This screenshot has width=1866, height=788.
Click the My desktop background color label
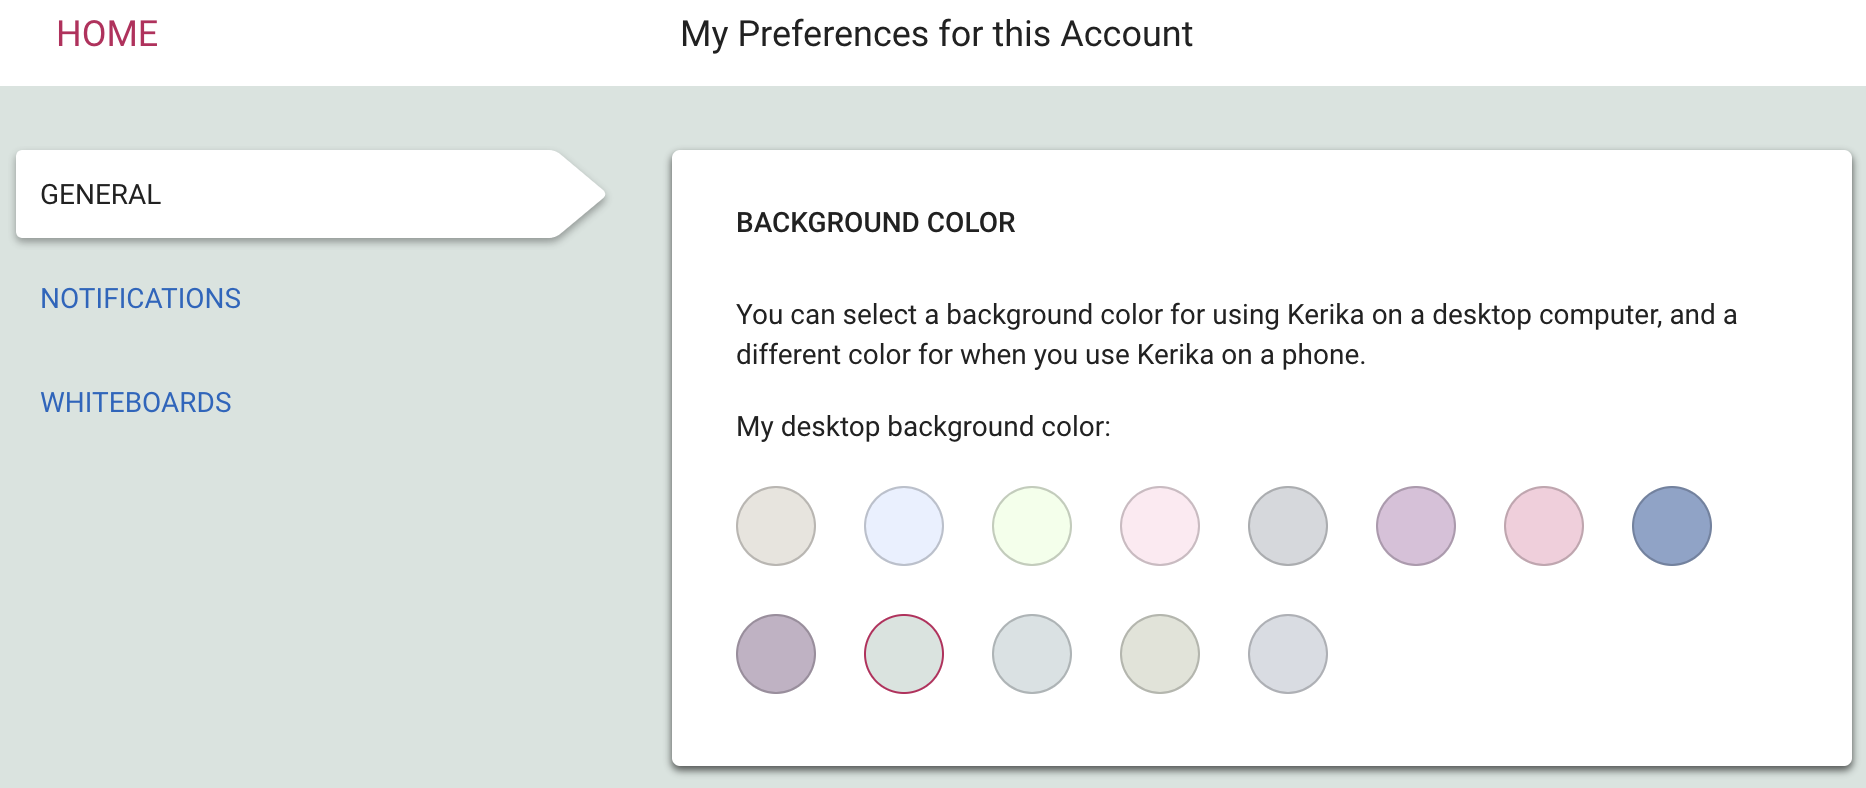pos(923,427)
